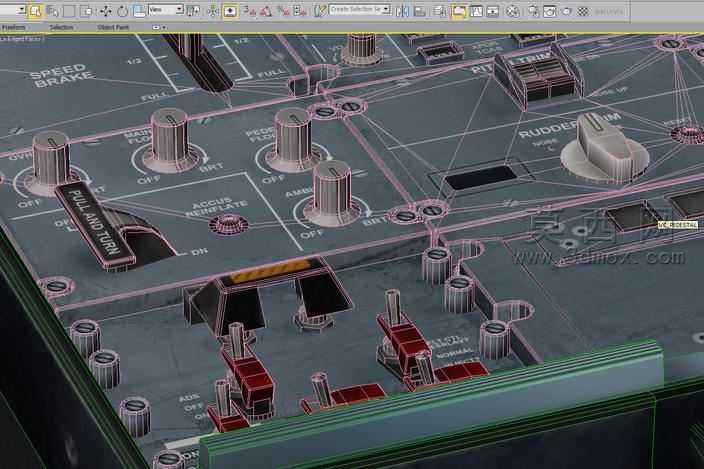This screenshot has width=704, height=469.
Task: Open the Edged Faces viewport shading menu
Action: [x=22, y=39]
